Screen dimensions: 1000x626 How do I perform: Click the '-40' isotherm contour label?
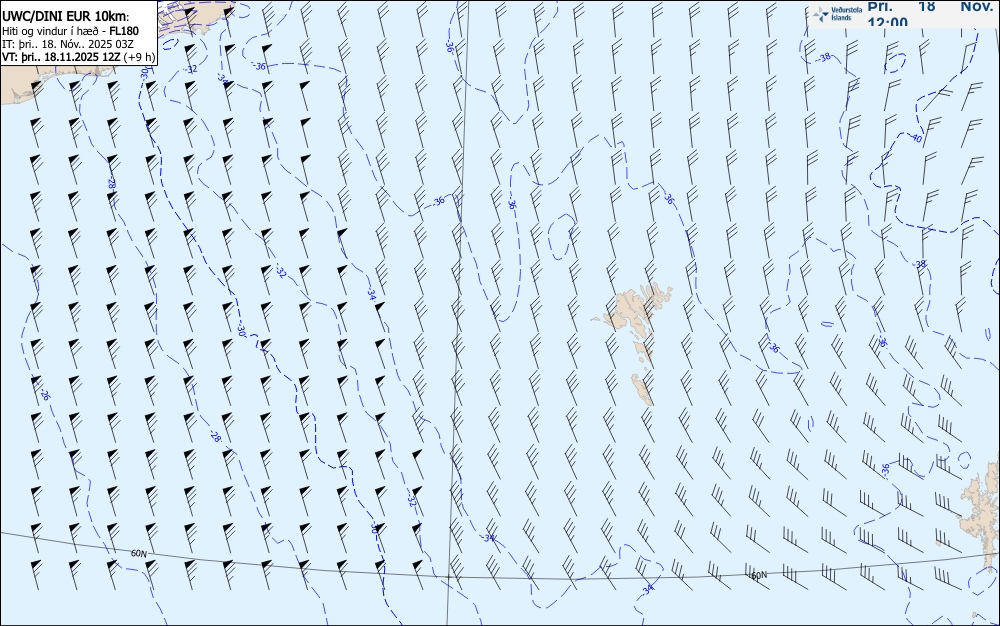click(x=915, y=138)
